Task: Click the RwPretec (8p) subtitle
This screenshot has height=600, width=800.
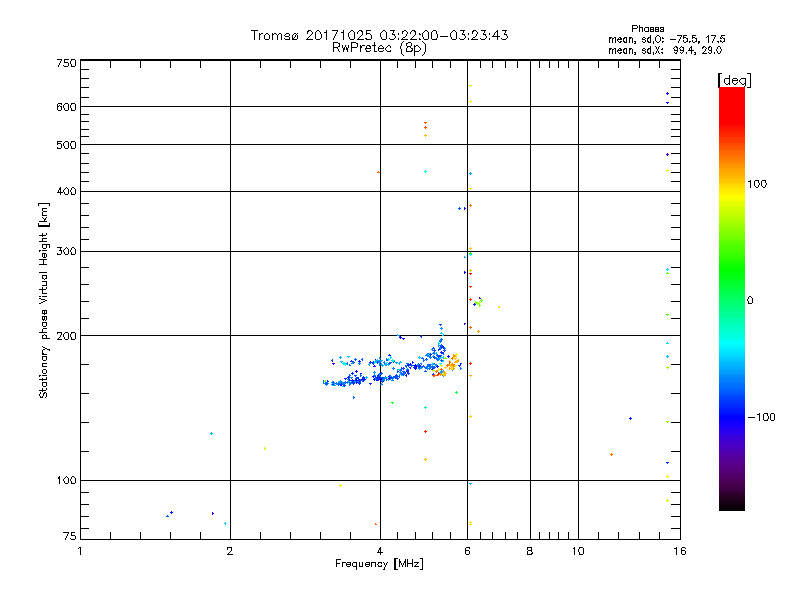Action: (379, 48)
